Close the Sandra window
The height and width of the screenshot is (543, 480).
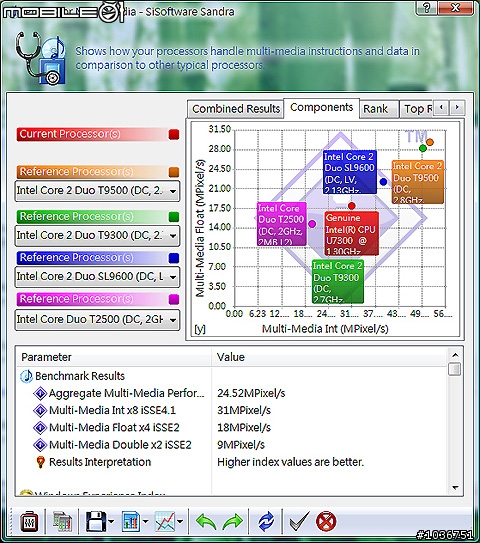click(456, 8)
